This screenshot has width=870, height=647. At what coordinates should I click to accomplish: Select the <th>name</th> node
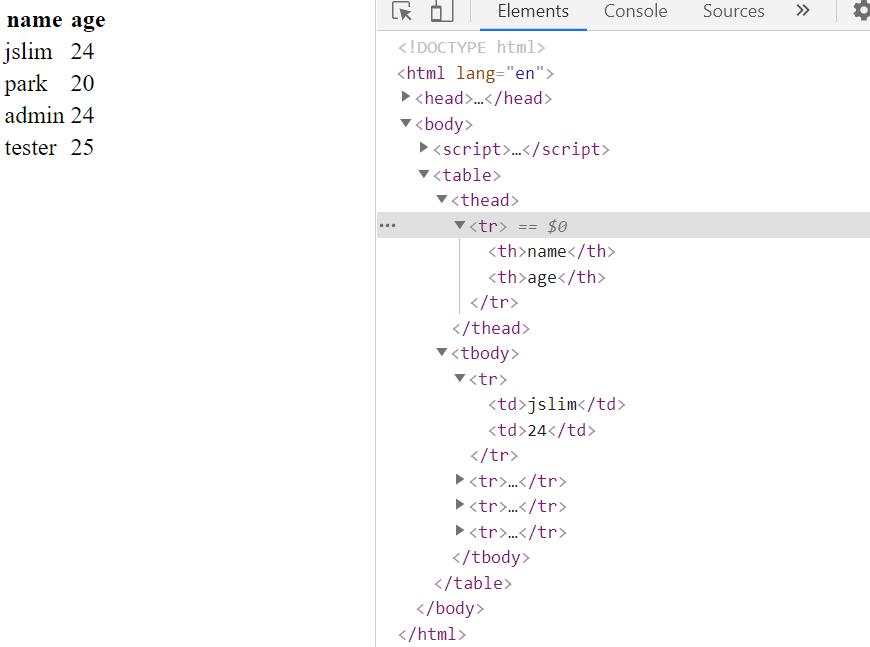[x=552, y=251]
